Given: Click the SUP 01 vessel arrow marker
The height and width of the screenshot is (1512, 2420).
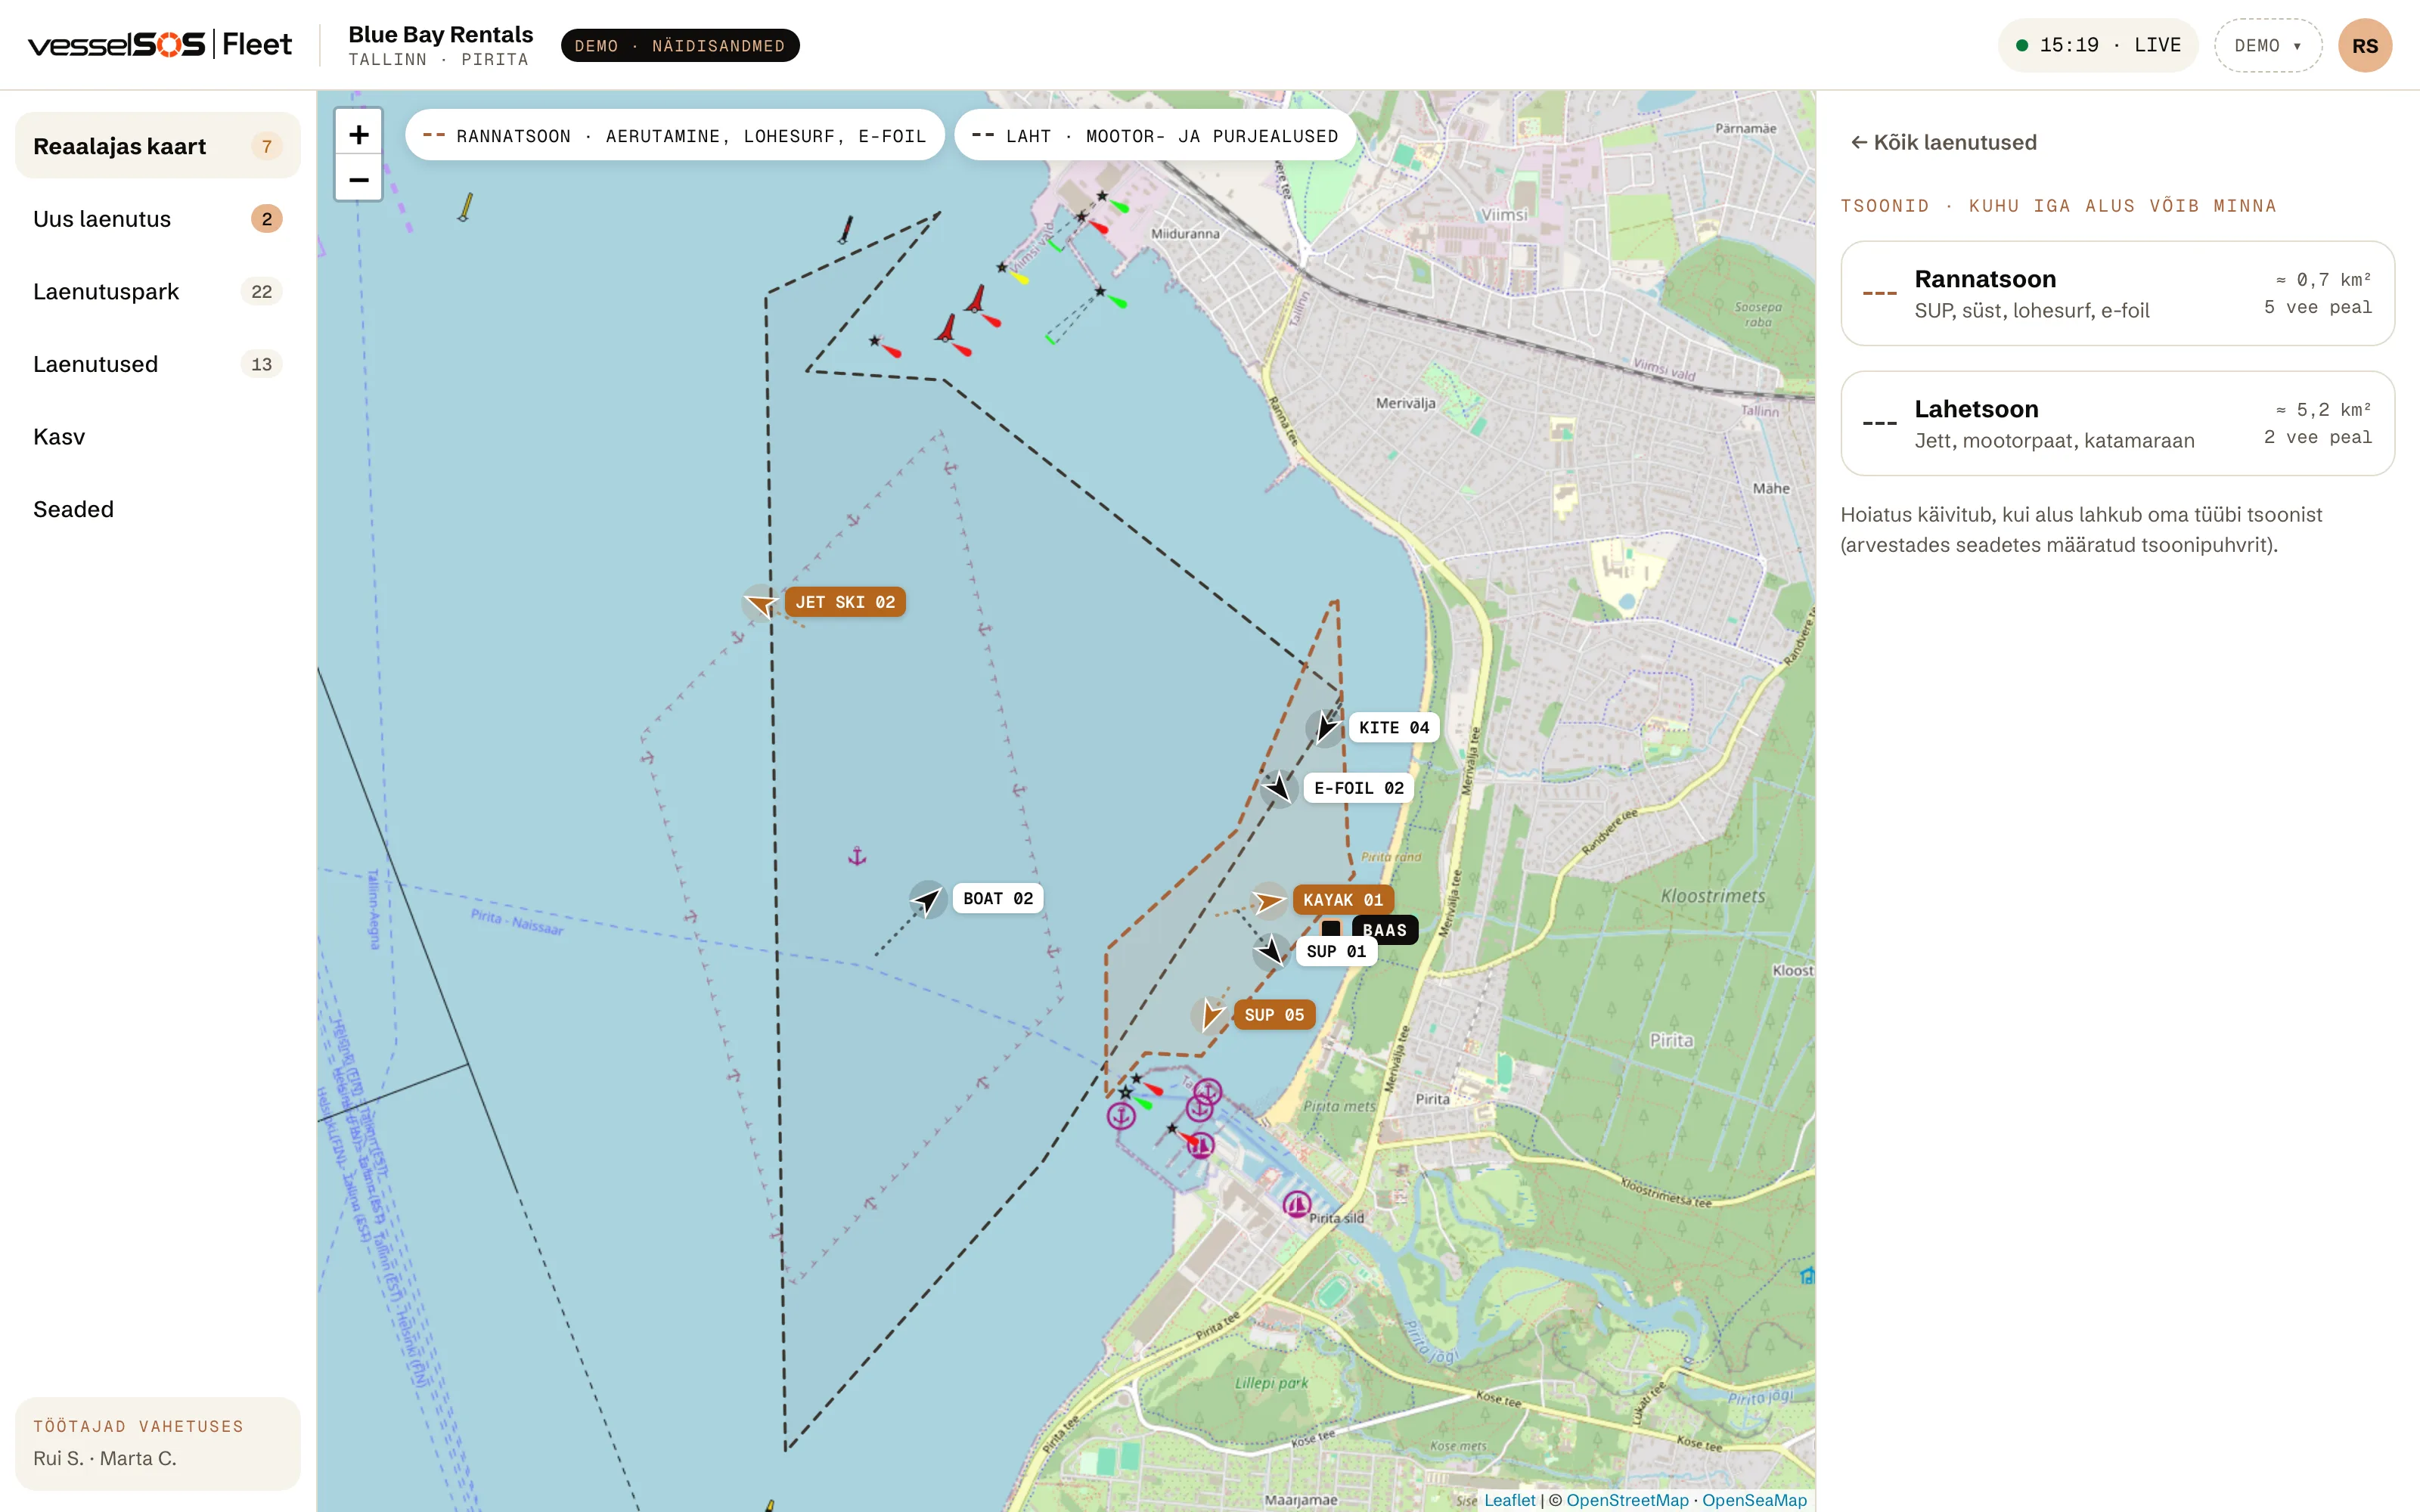Looking at the screenshot, I should click(x=1272, y=951).
